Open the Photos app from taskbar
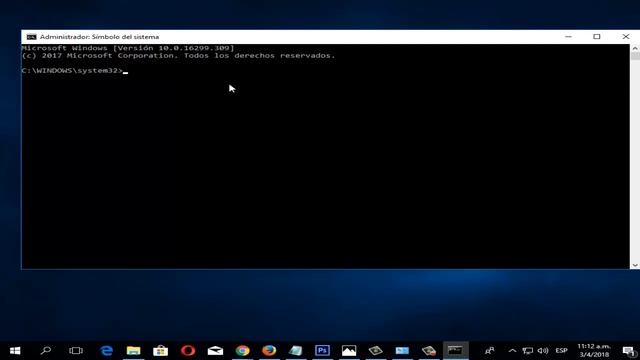The width and height of the screenshot is (640, 360). [349, 351]
